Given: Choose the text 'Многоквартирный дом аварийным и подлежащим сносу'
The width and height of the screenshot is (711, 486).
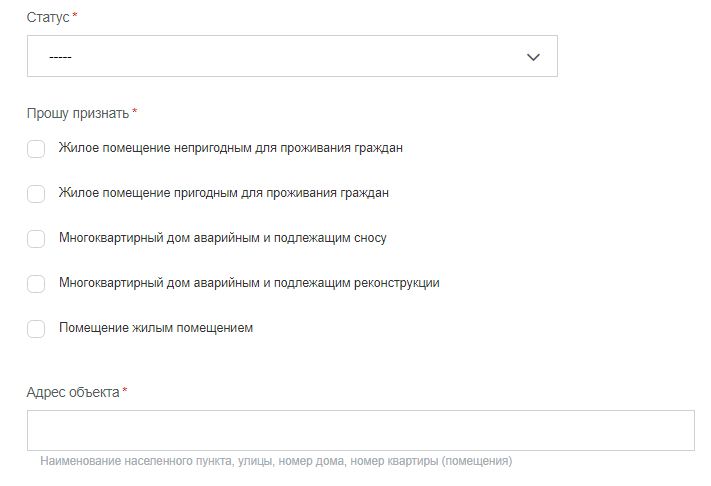Looking at the screenshot, I should click(223, 238).
